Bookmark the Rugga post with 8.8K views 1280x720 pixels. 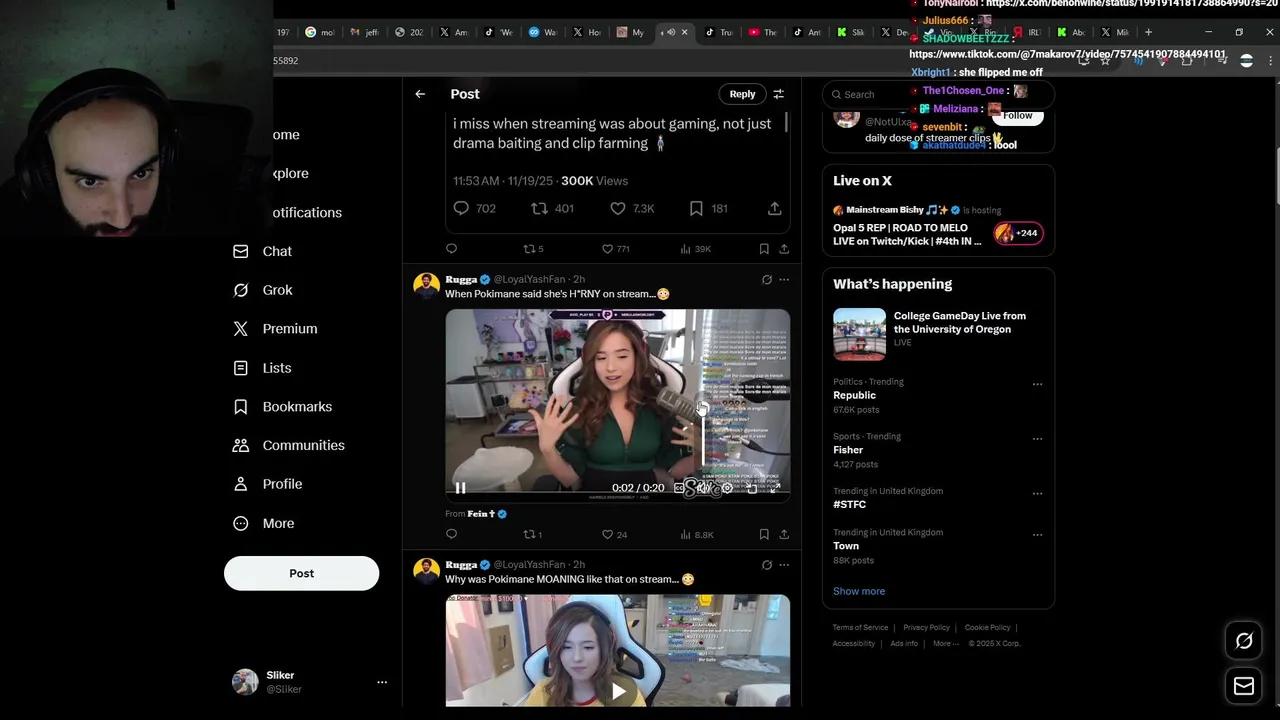pyautogui.click(x=764, y=535)
